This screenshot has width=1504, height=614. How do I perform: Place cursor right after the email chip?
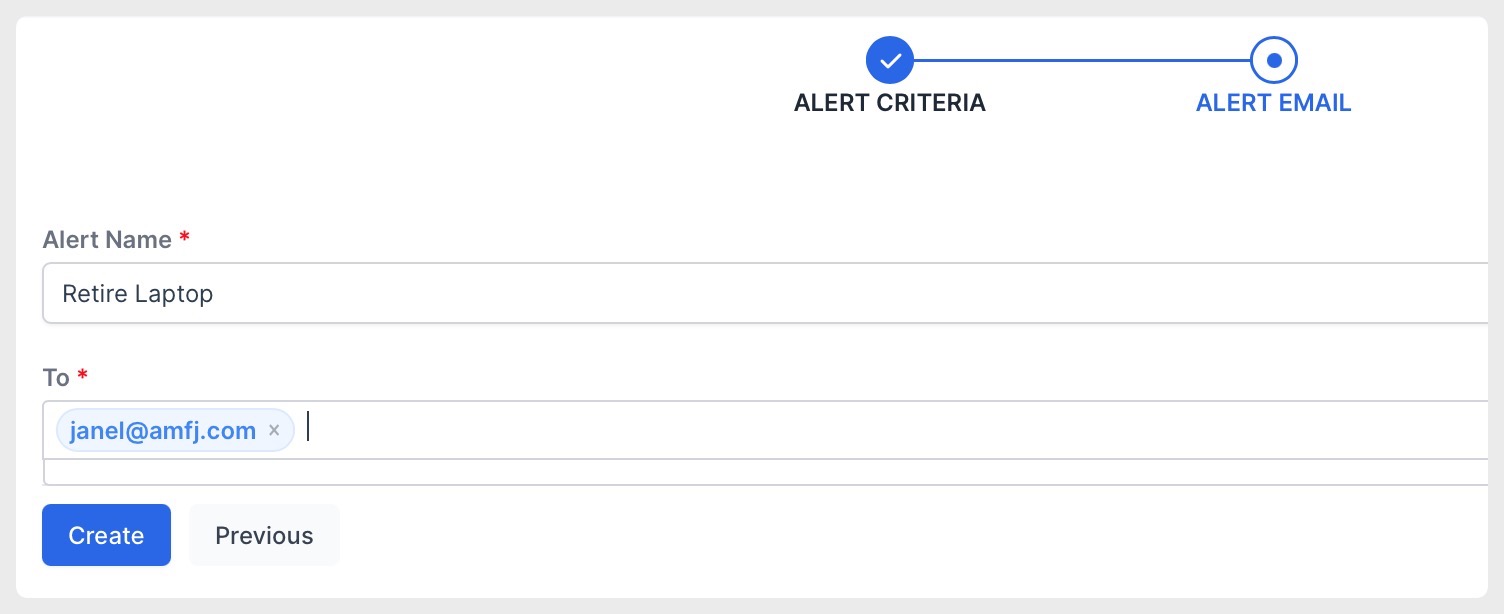[309, 428]
